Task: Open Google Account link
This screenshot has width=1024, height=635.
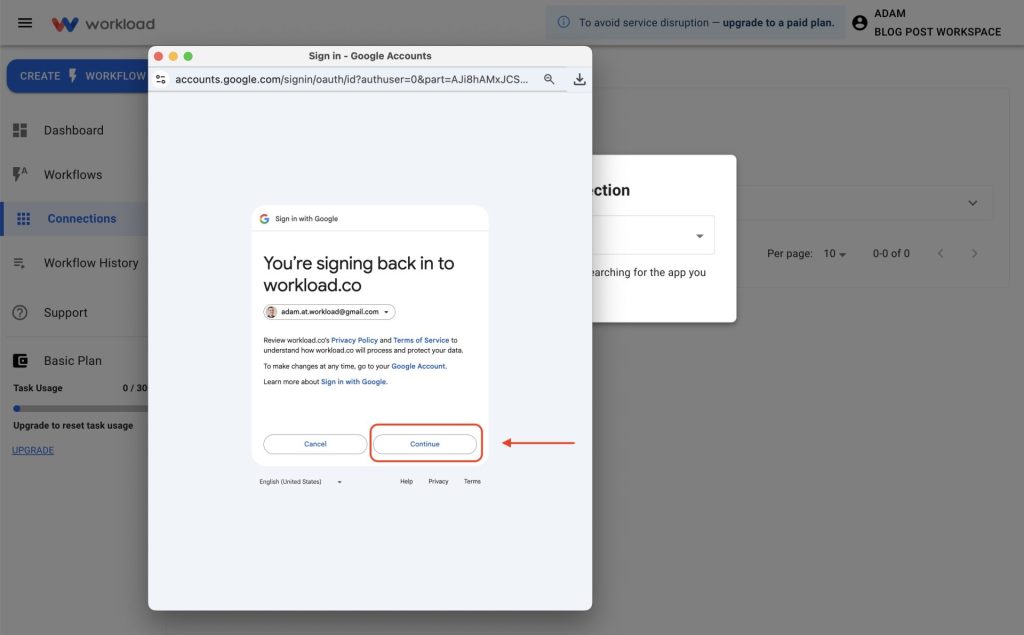Action: [x=418, y=366]
